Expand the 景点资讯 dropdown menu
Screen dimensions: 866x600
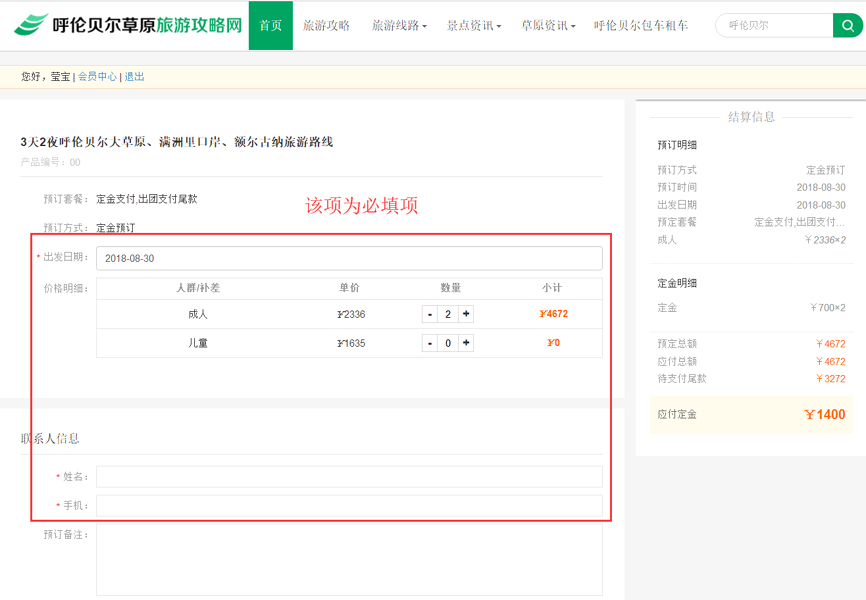click(474, 25)
